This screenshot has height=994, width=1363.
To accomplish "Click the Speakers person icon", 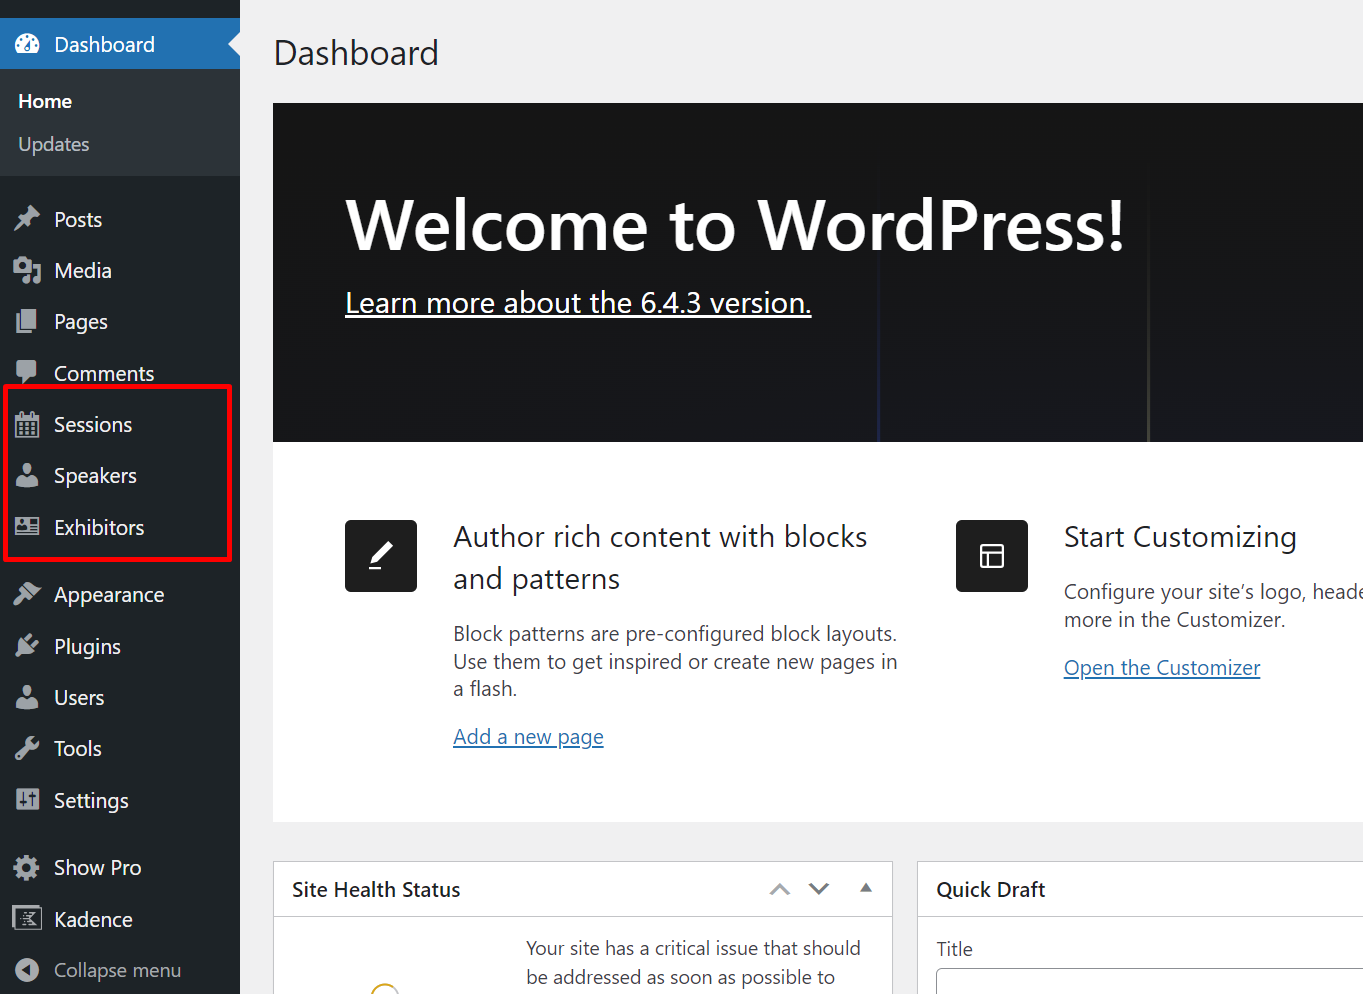I will tap(27, 475).
